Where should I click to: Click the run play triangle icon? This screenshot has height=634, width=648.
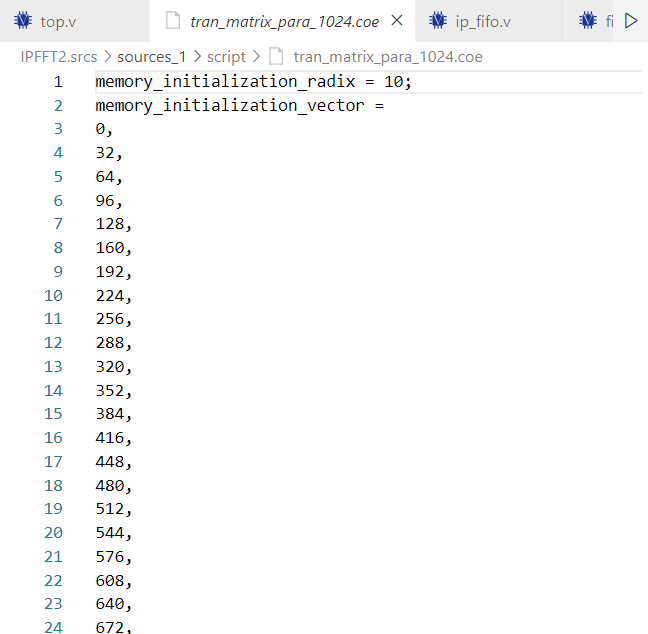[631, 21]
